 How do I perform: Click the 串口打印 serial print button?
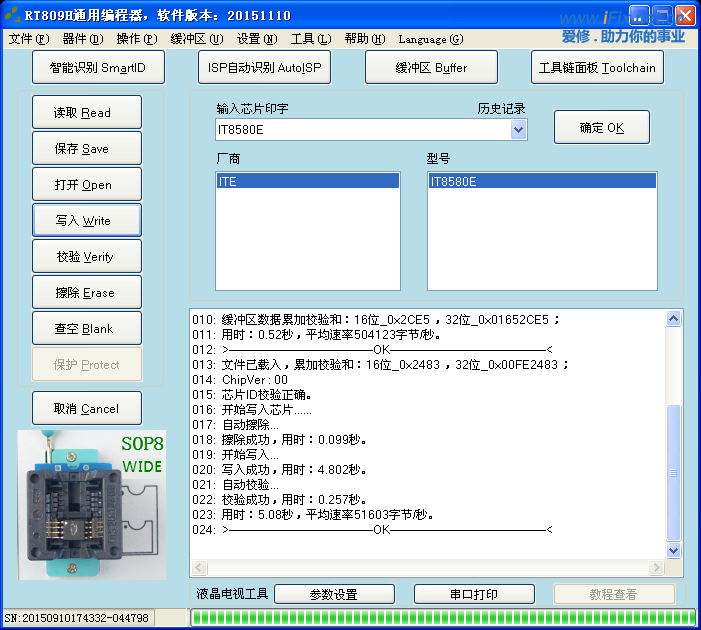click(474, 594)
